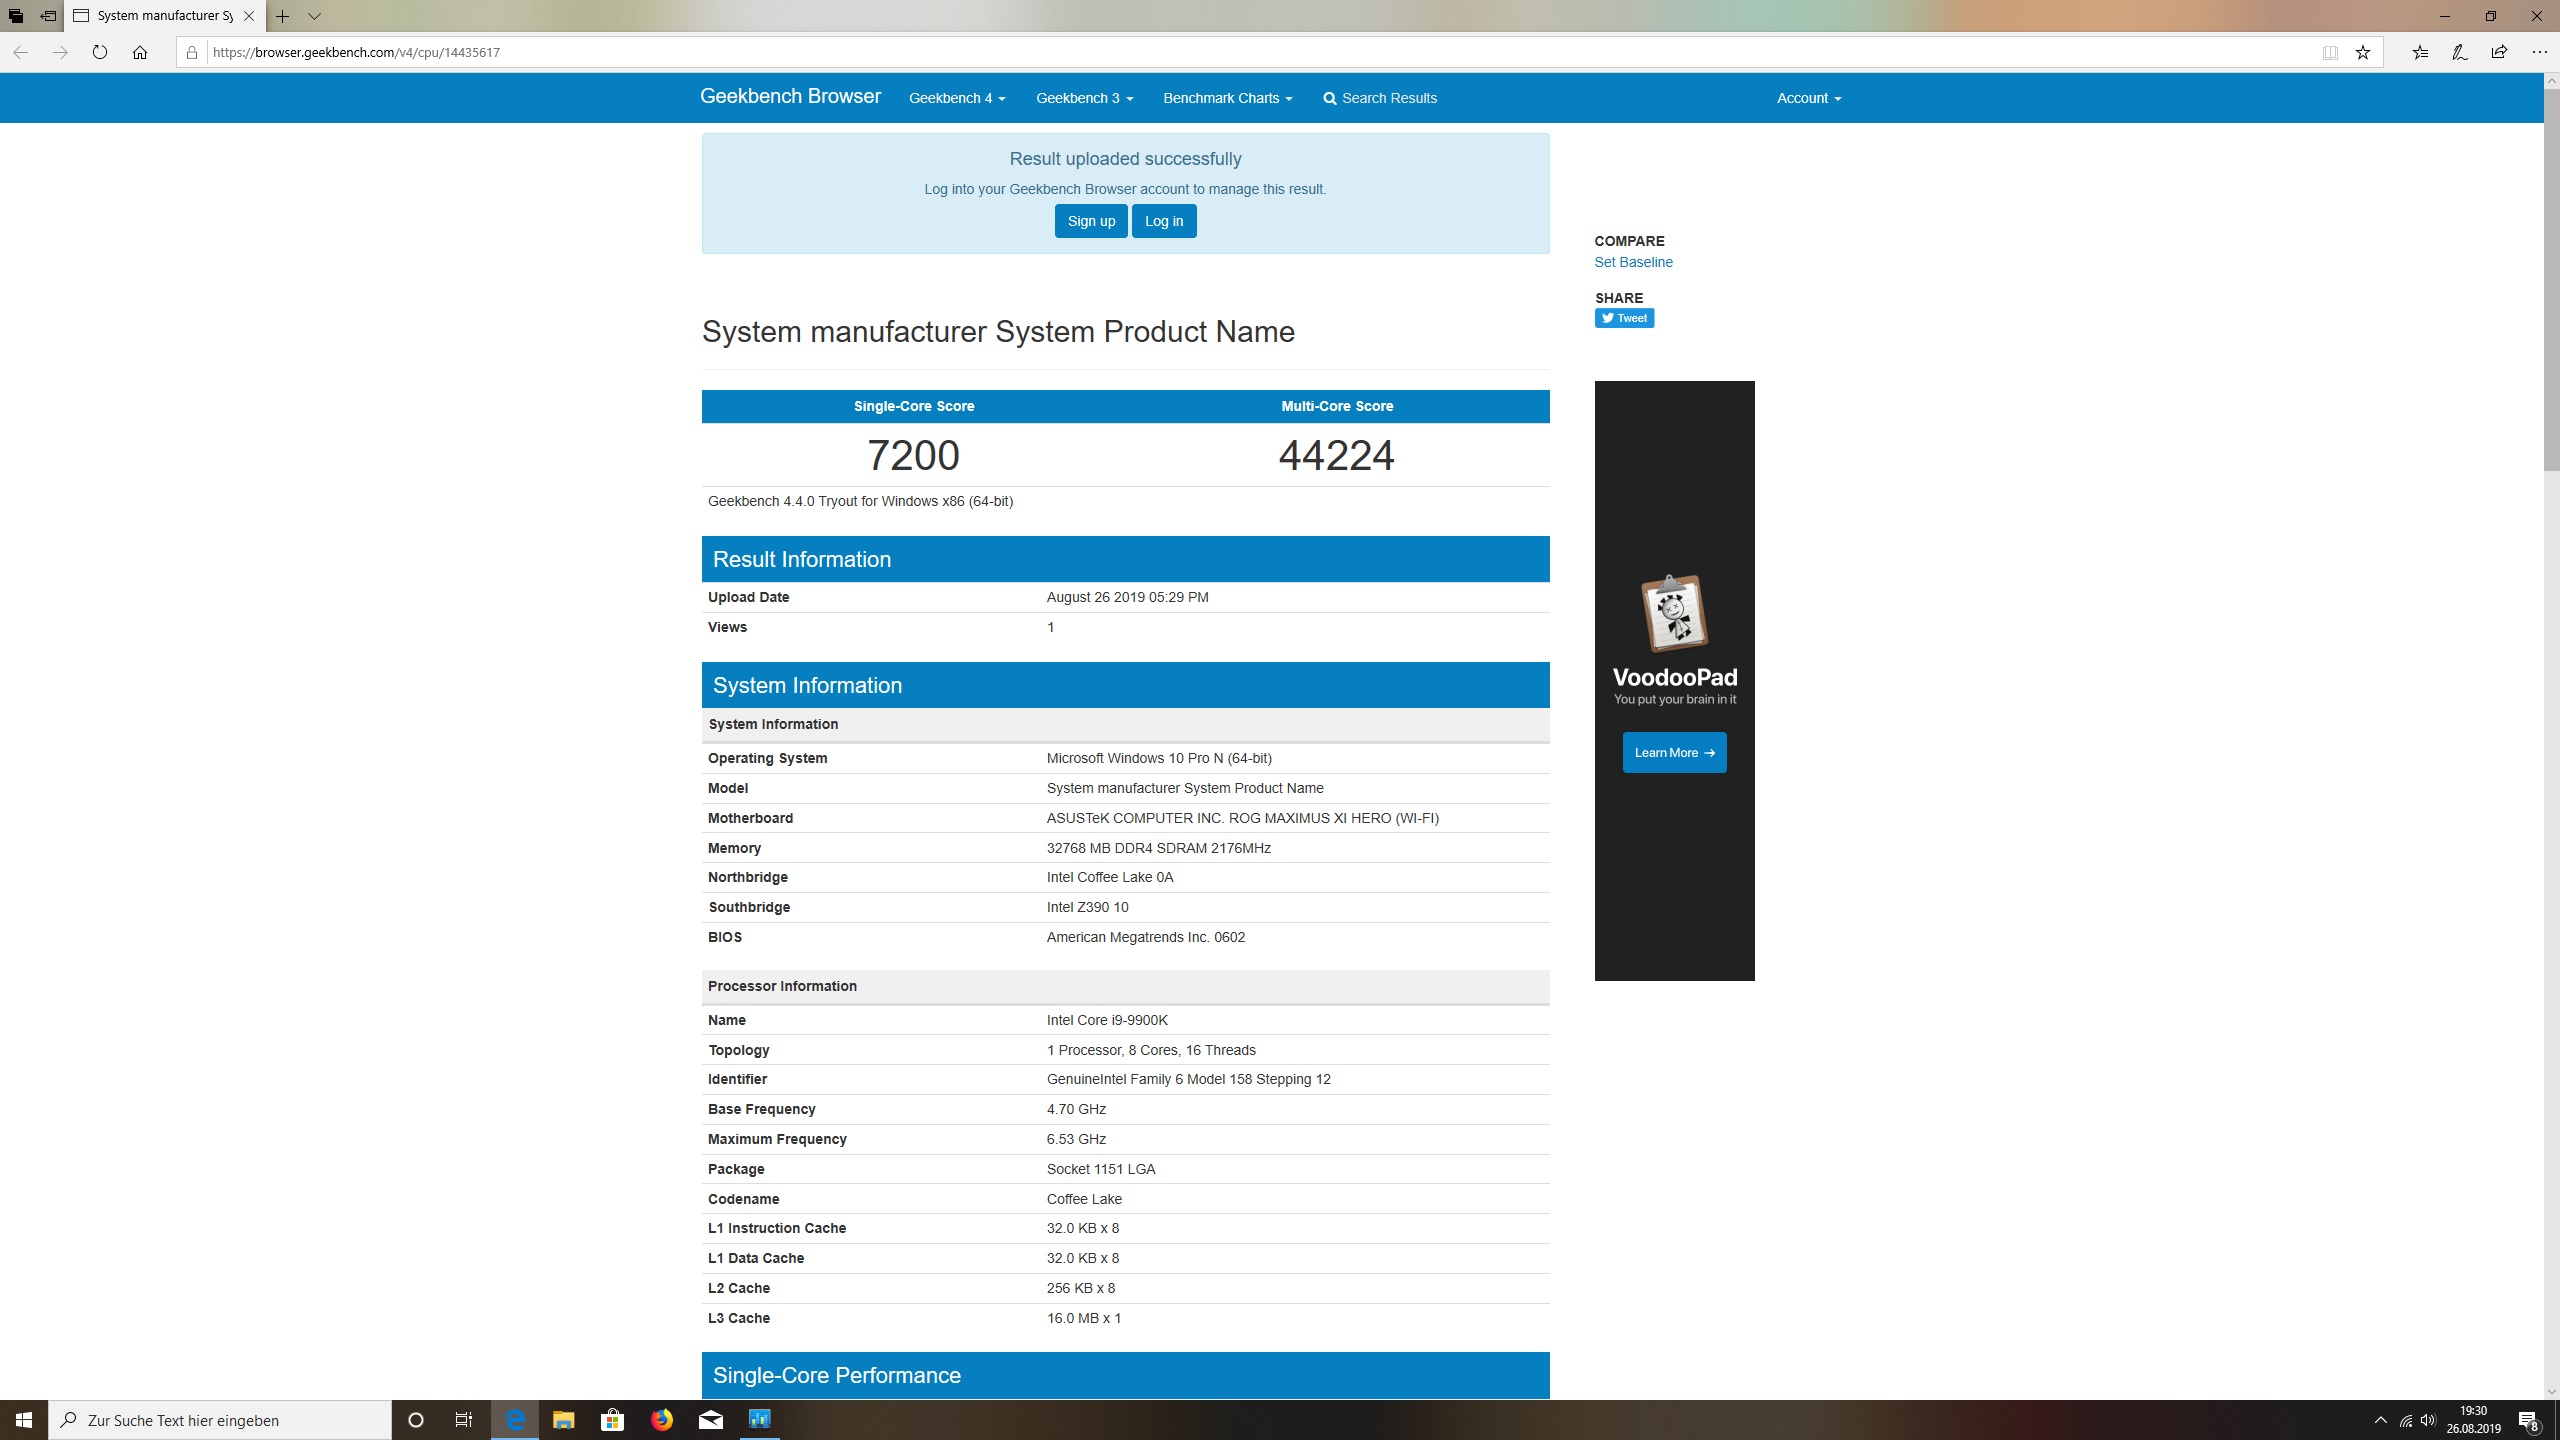Click the Tweet share button
2560x1440 pixels.
tap(1623, 318)
